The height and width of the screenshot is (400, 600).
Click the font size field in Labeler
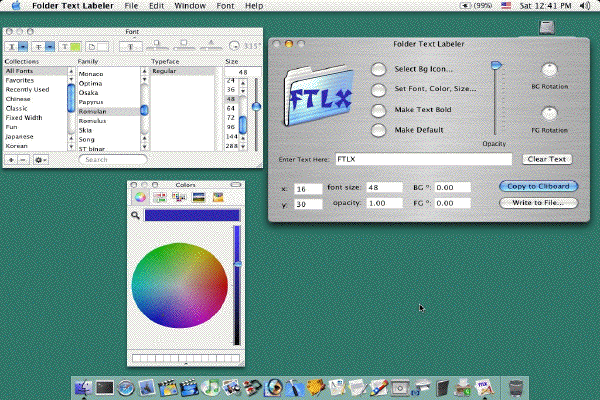pos(384,188)
